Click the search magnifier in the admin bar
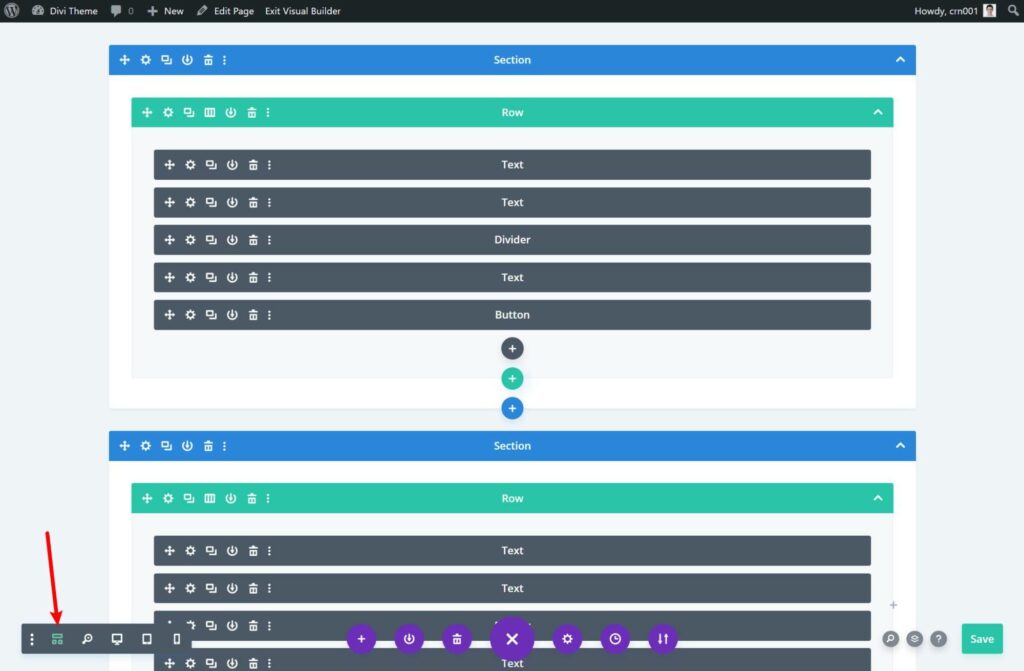Image resolution: width=1024 pixels, height=671 pixels. [1013, 10]
